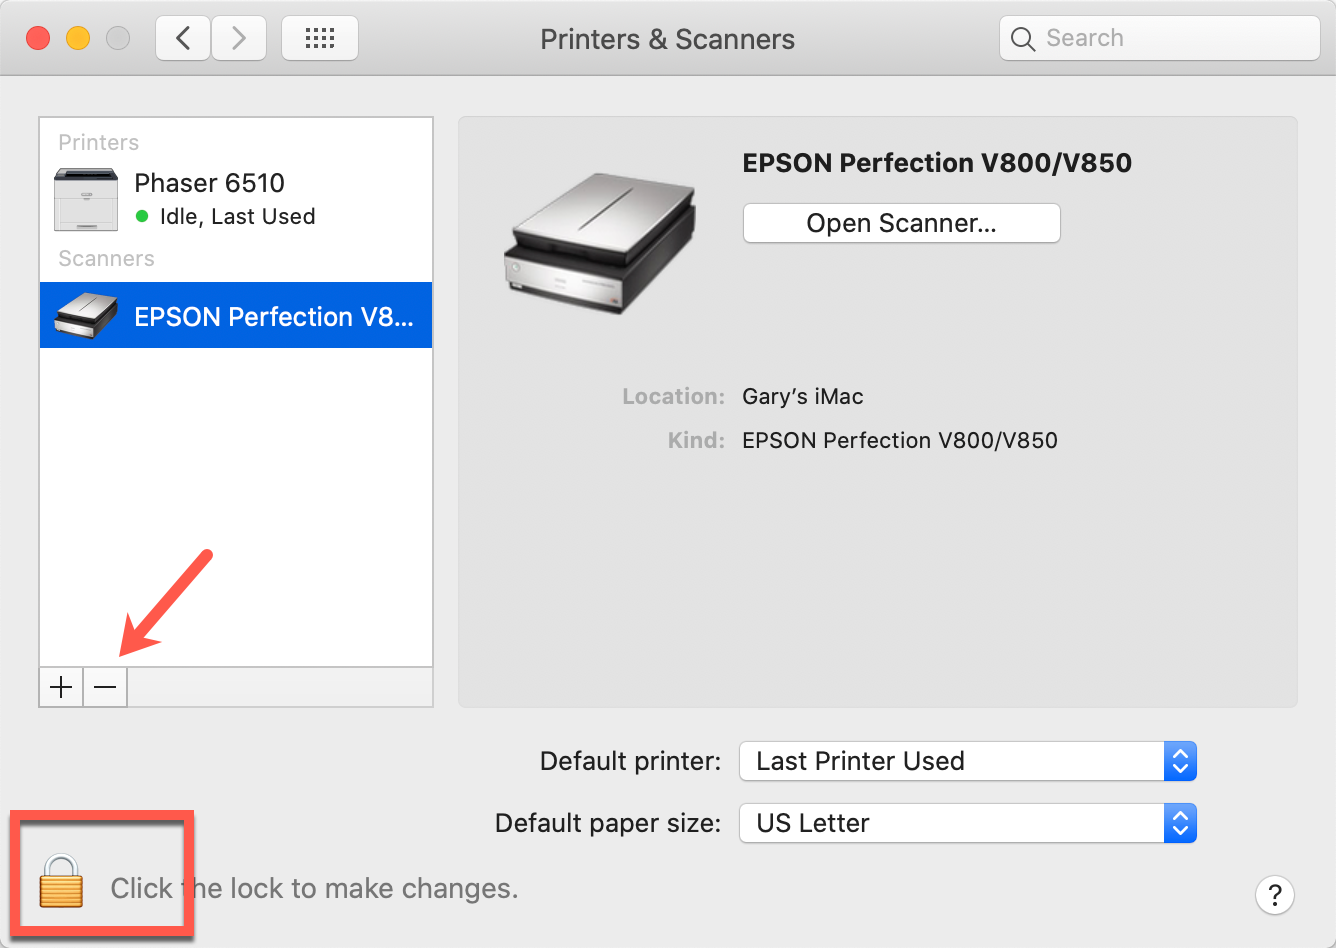Viewport: 1336px width, 948px height.
Task: Navigate back with the left arrow
Action: pyautogui.click(x=182, y=37)
